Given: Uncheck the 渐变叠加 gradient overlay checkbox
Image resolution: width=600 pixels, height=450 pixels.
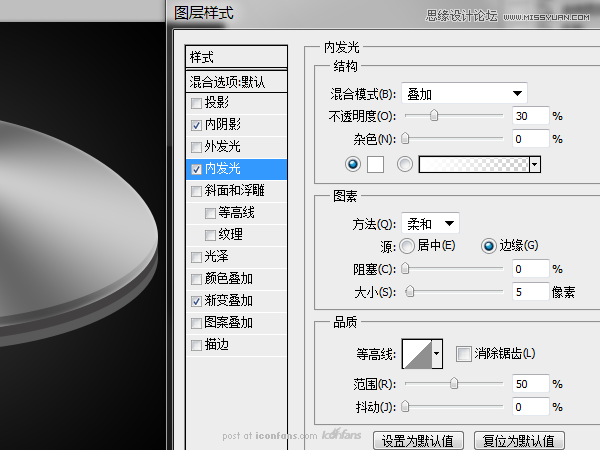Looking at the screenshot, I should click(196, 301).
